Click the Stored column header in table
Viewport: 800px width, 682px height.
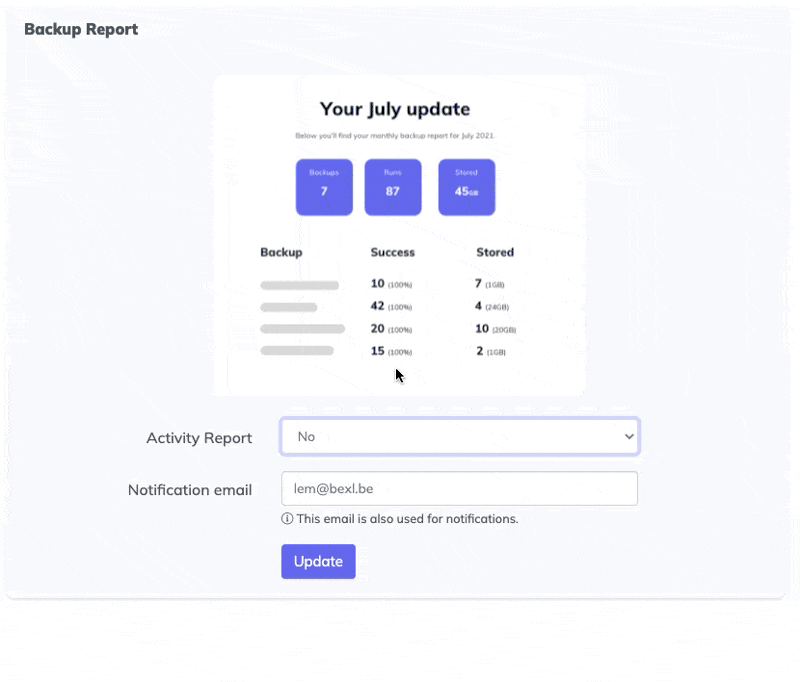495,252
